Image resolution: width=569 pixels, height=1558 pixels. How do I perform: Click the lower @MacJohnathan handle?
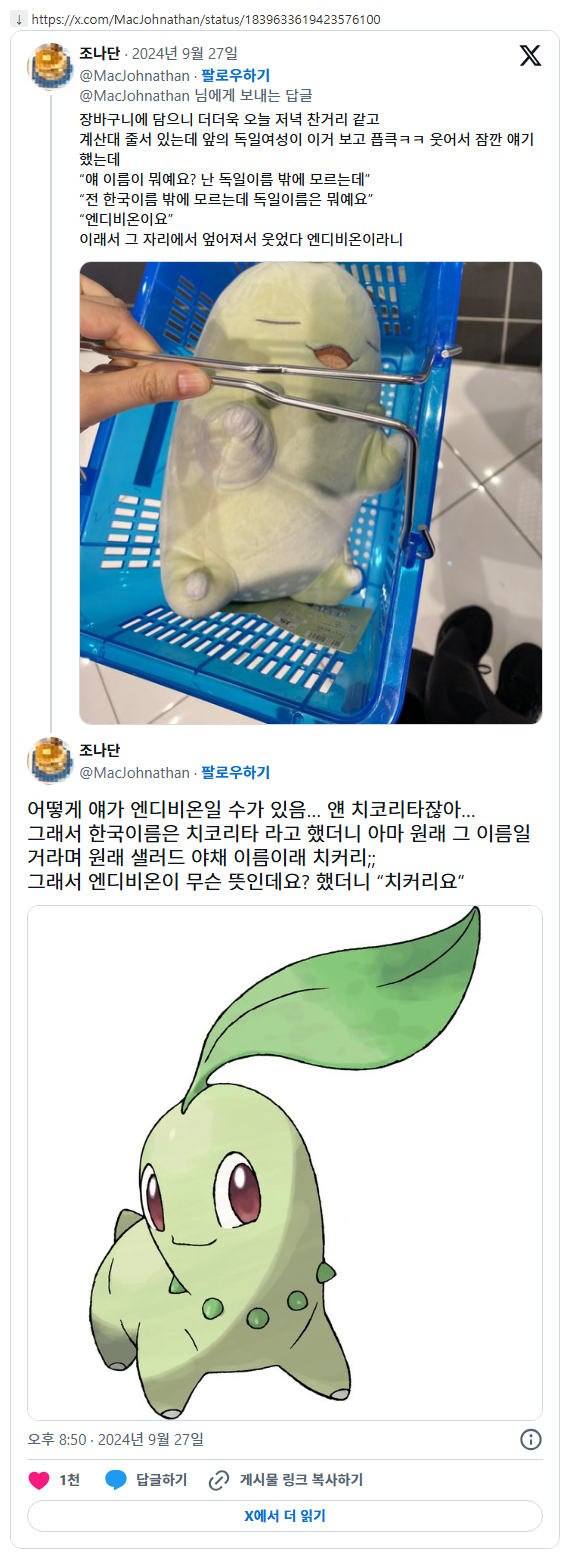pos(134,772)
